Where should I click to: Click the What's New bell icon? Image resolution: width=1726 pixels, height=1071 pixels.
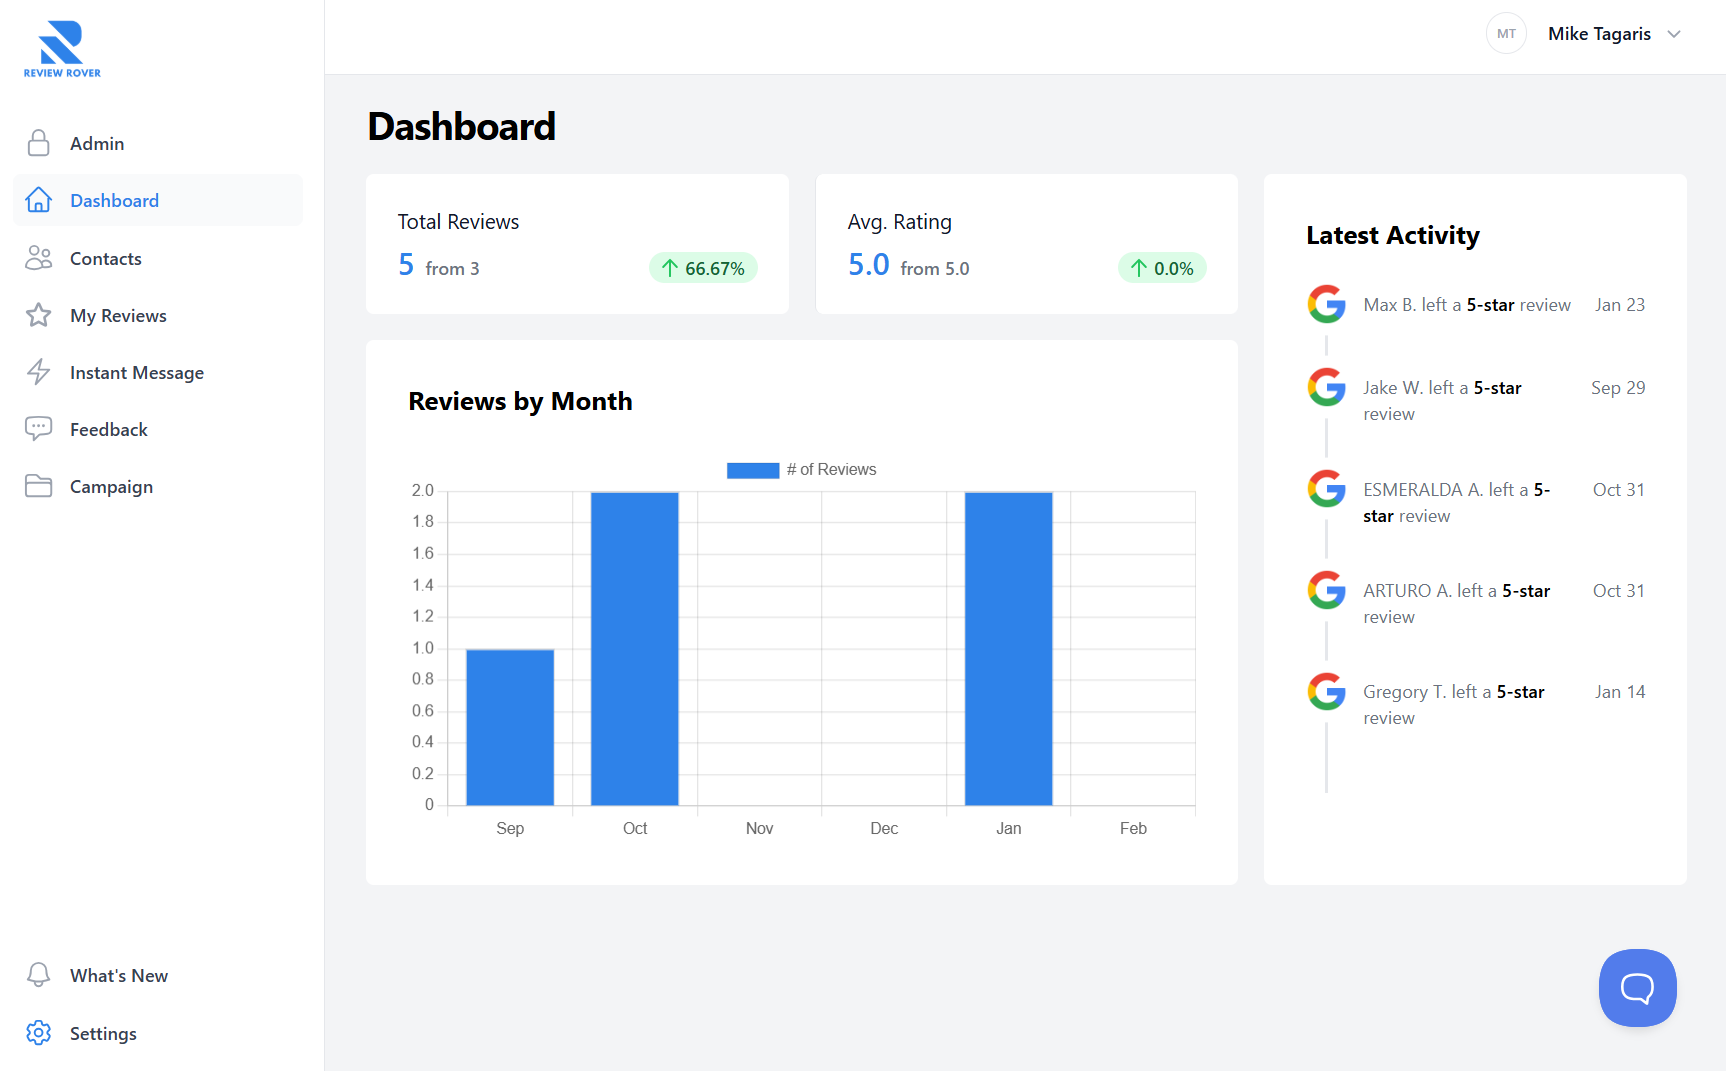[39, 975]
